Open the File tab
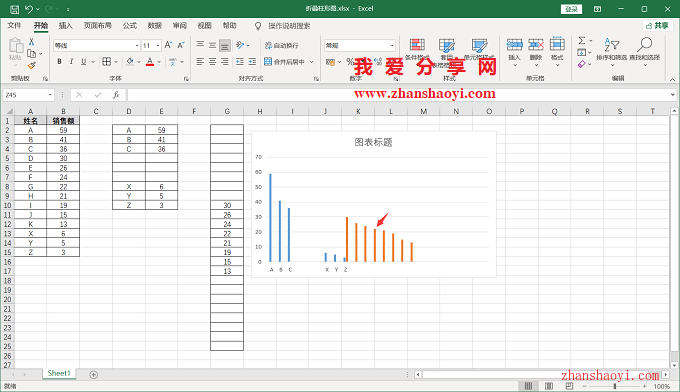The width and height of the screenshot is (680, 392). [x=14, y=26]
